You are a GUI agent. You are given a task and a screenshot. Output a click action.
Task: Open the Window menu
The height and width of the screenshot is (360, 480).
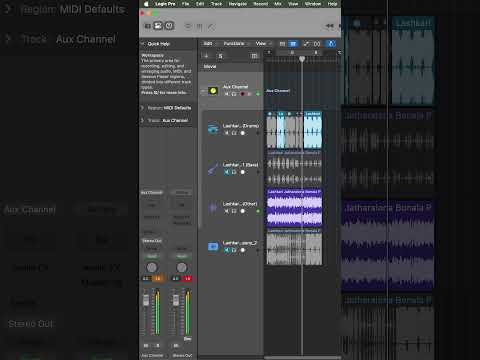tap(313, 4)
